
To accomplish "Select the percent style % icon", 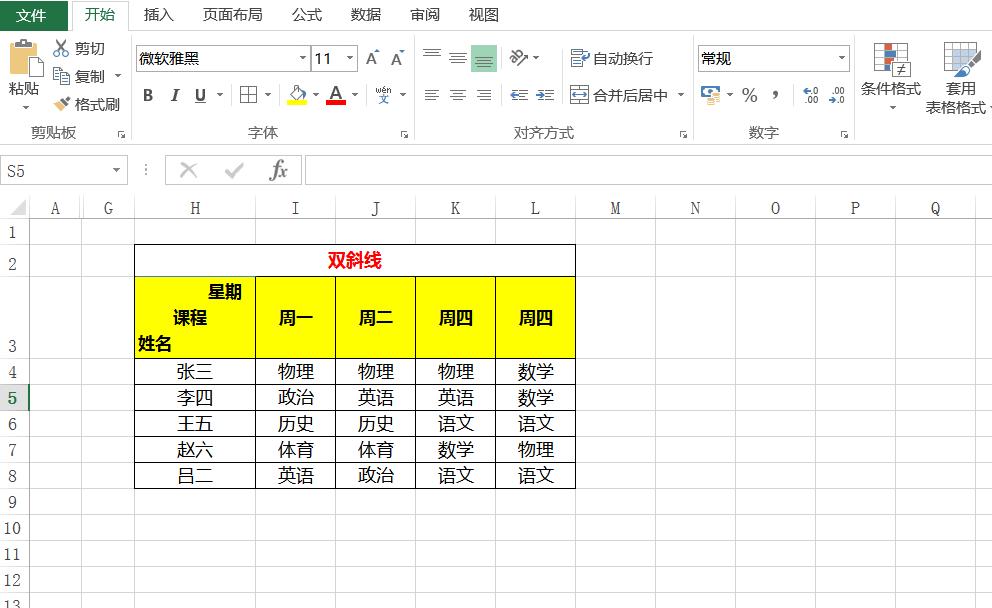I will (752, 96).
